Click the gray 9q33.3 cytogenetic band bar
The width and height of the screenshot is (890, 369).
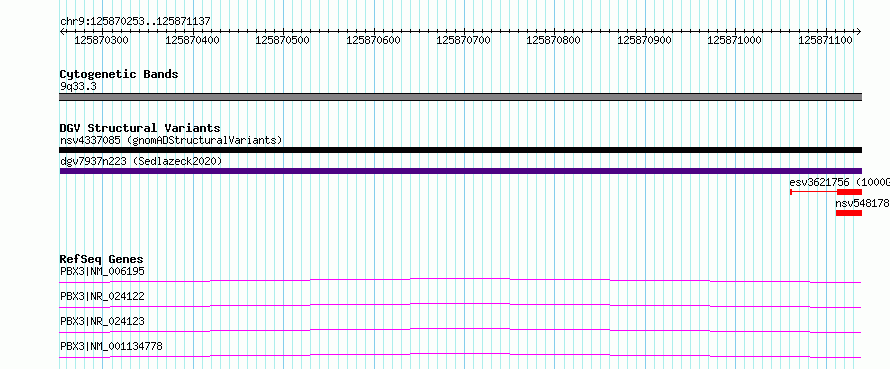[460, 97]
